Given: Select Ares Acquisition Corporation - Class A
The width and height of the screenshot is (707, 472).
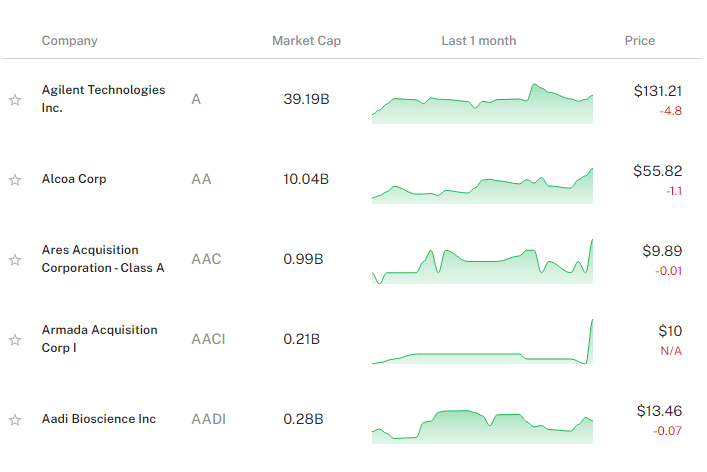Looking at the screenshot, I should click(102, 258).
